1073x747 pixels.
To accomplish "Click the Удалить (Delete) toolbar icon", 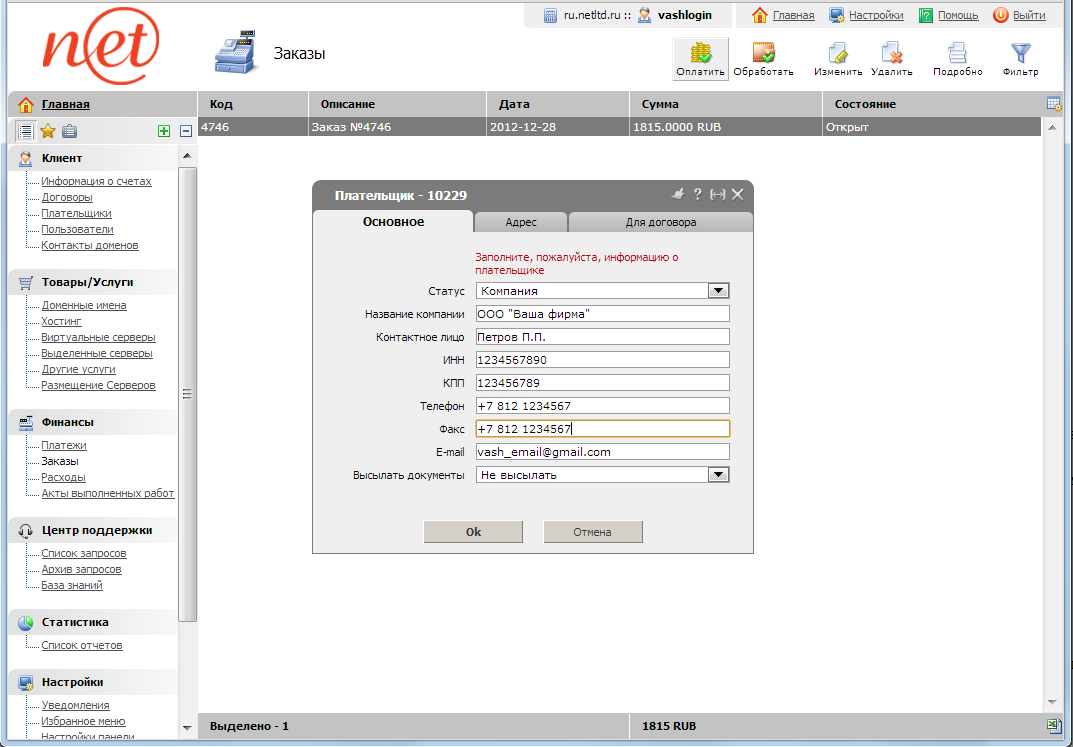I will (x=891, y=54).
